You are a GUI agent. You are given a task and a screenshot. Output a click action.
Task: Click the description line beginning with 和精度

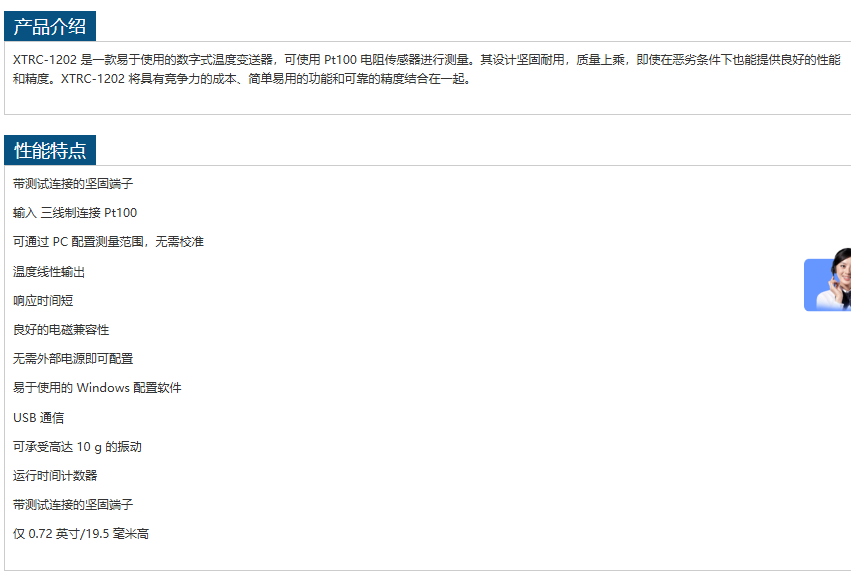tap(240, 78)
